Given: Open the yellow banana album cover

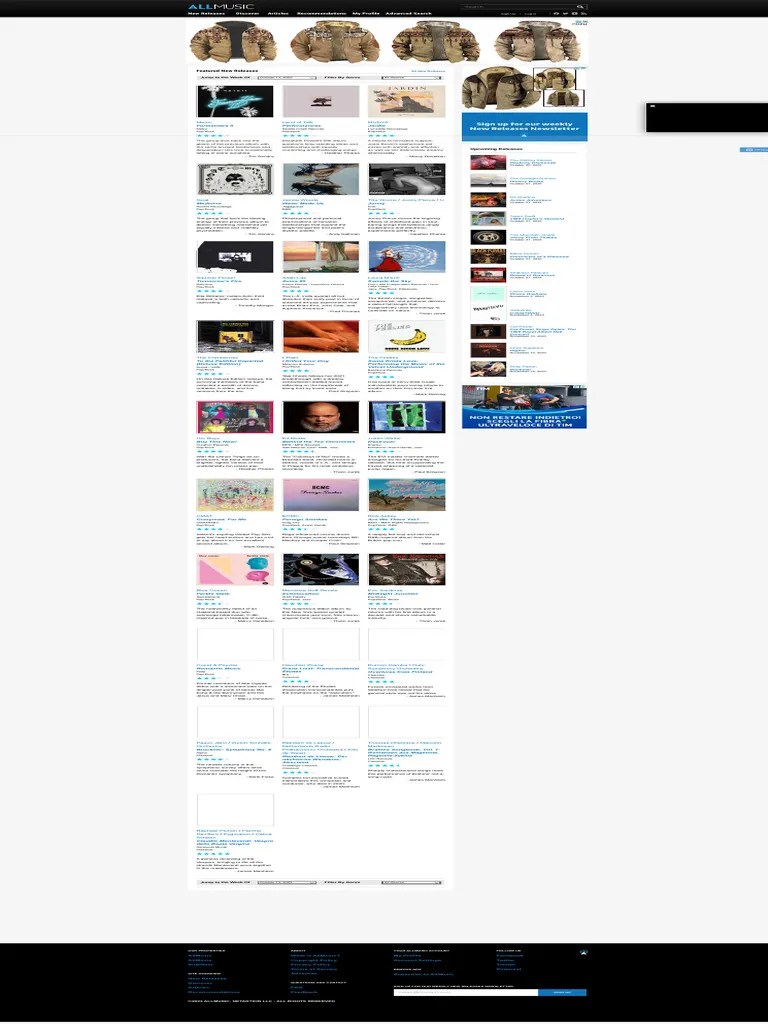Looking at the screenshot, I should tap(407, 336).
